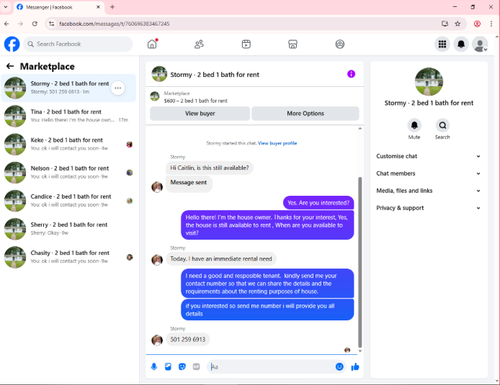
Task: Click the site information icon in address bar
Action: (51, 24)
